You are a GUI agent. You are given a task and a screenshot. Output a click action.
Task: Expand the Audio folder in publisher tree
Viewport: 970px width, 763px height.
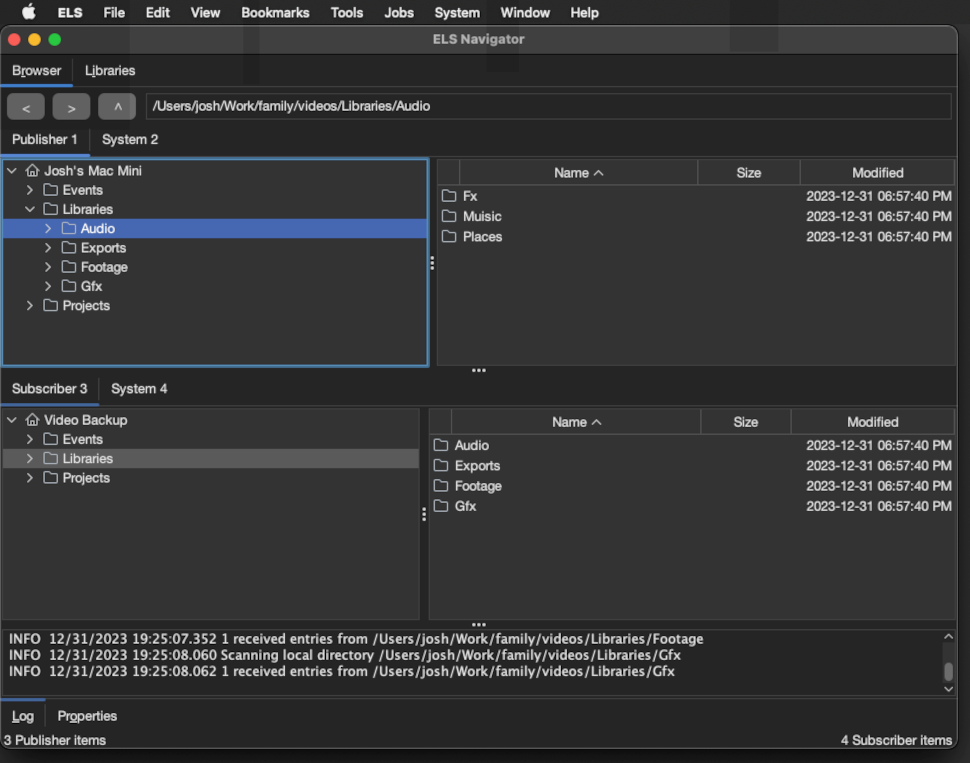click(48, 228)
